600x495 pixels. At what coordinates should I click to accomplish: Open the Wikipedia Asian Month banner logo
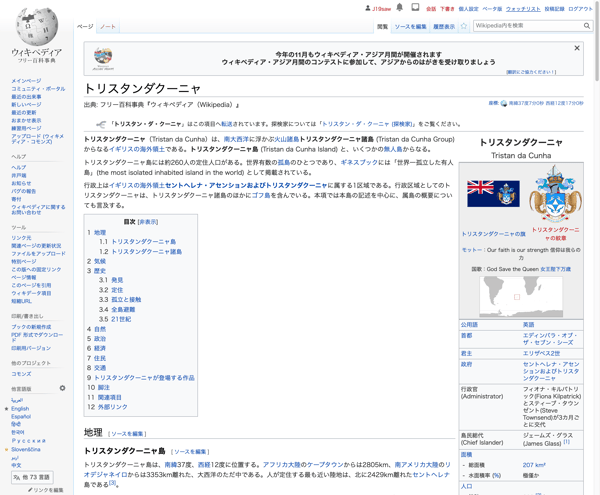tap(103, 59)
